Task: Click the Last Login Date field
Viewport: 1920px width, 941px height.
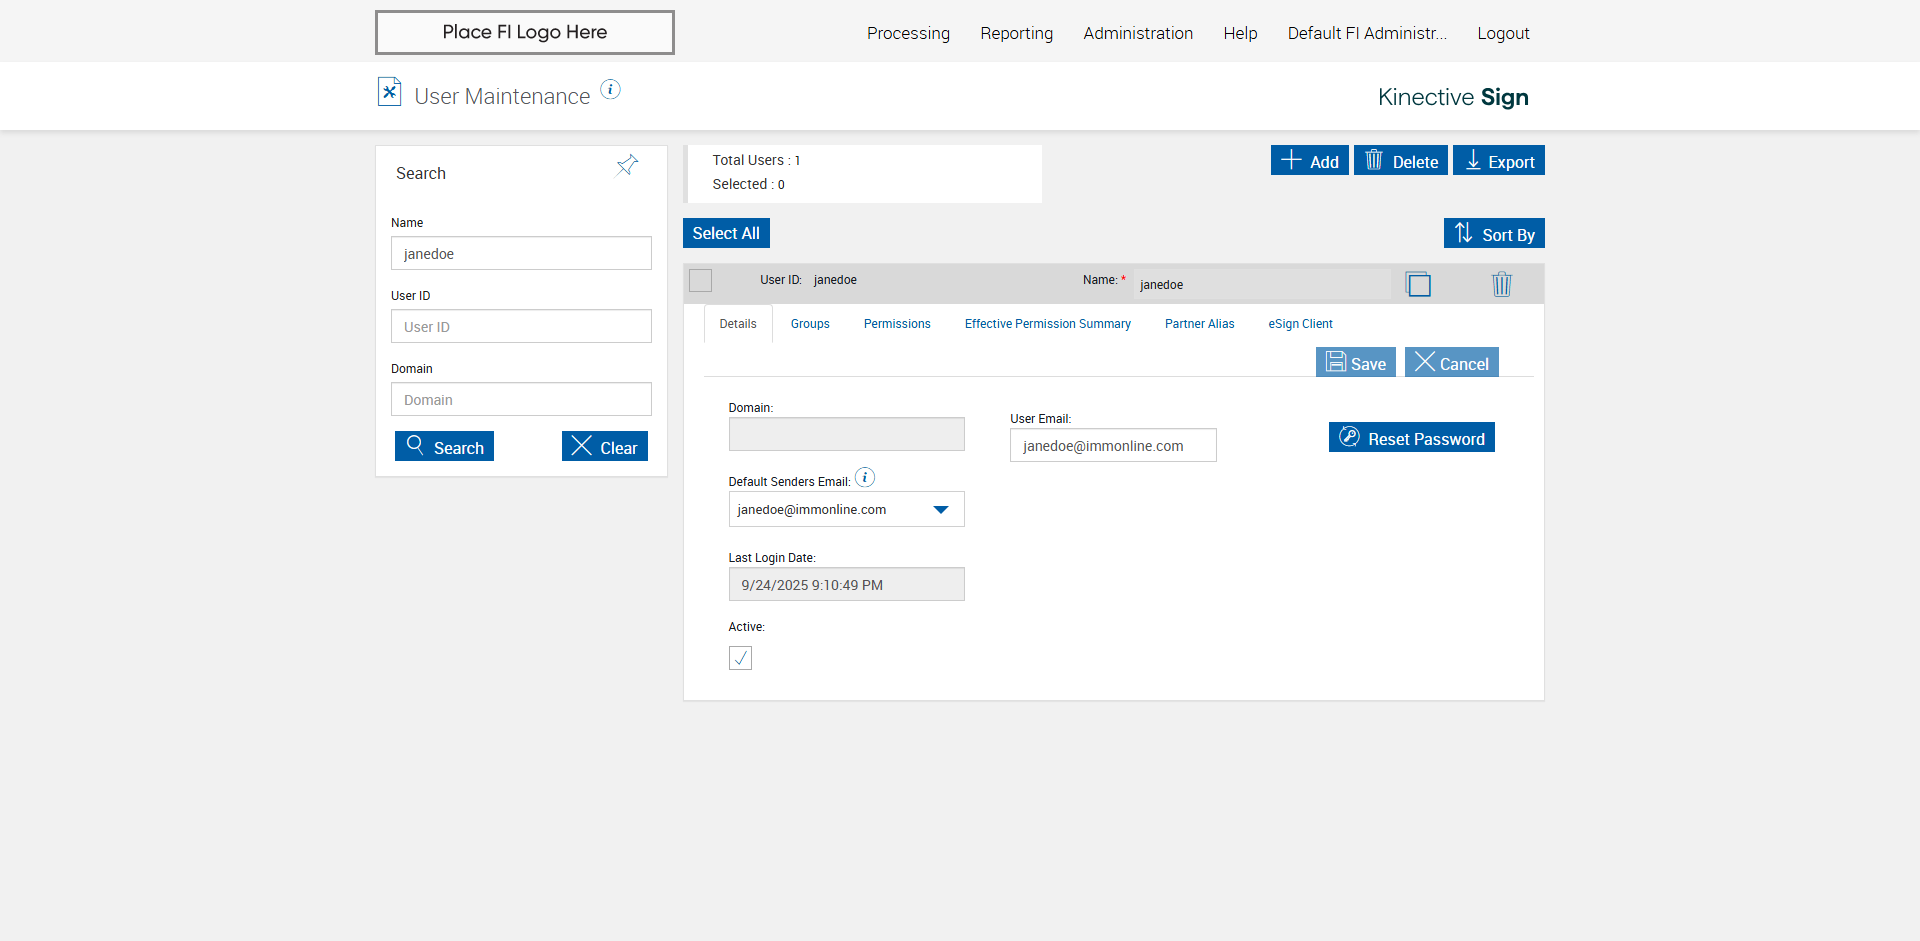Action: 846,584
